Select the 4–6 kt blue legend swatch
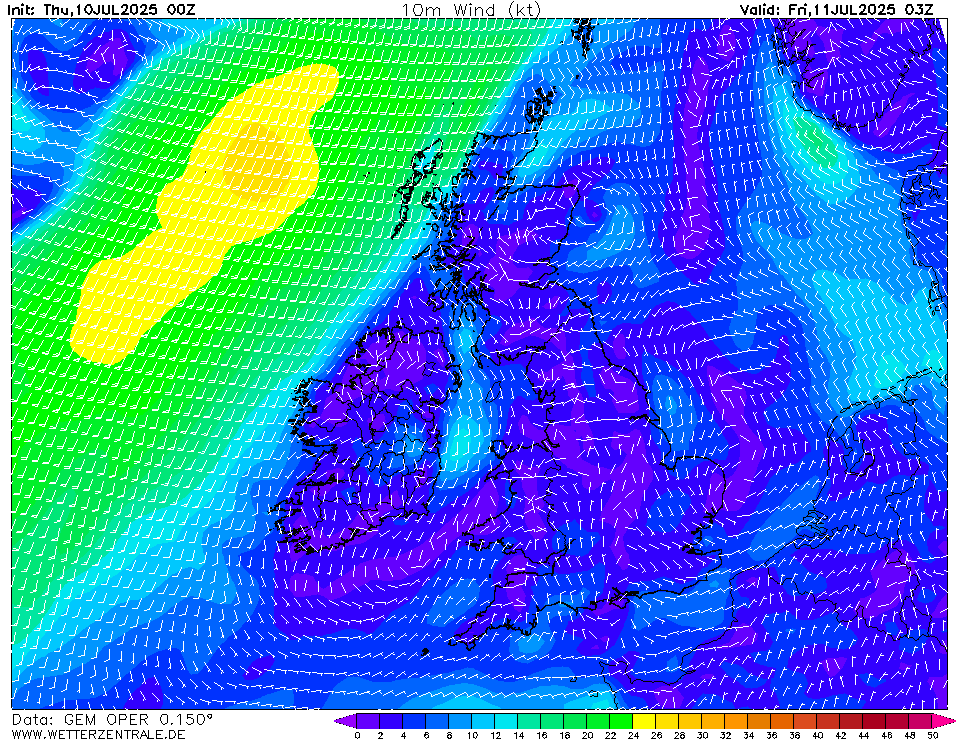 [414, 721]
